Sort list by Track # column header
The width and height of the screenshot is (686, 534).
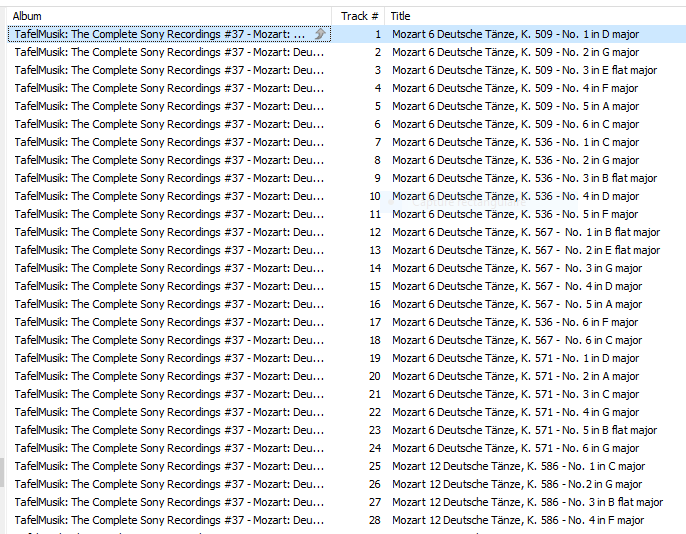358,16
